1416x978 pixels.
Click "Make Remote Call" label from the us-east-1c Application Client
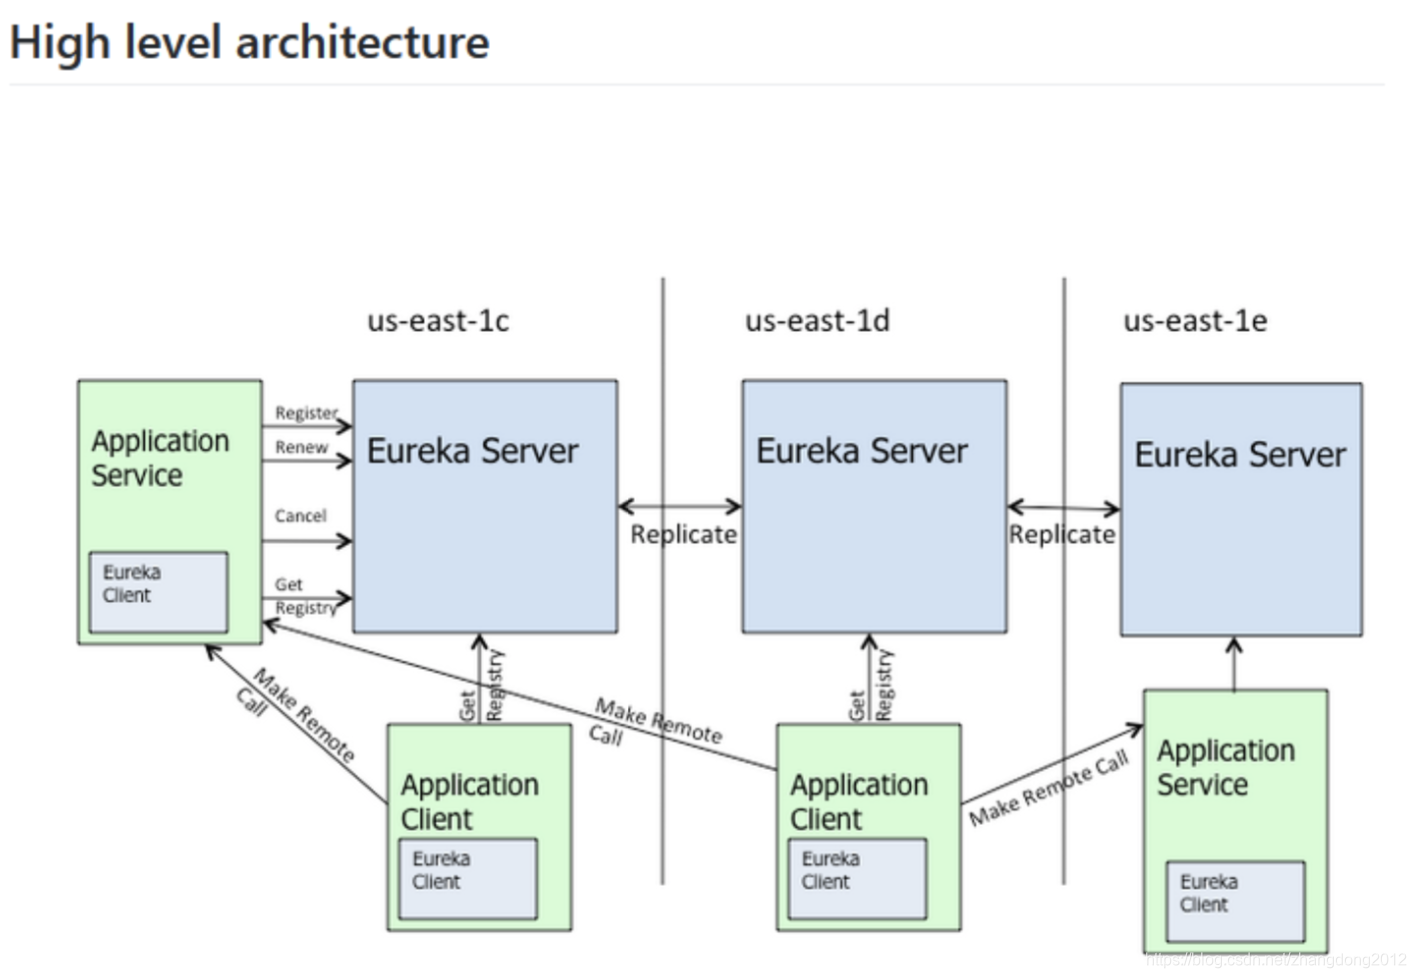pyautogui.click(x=296, y=716)
